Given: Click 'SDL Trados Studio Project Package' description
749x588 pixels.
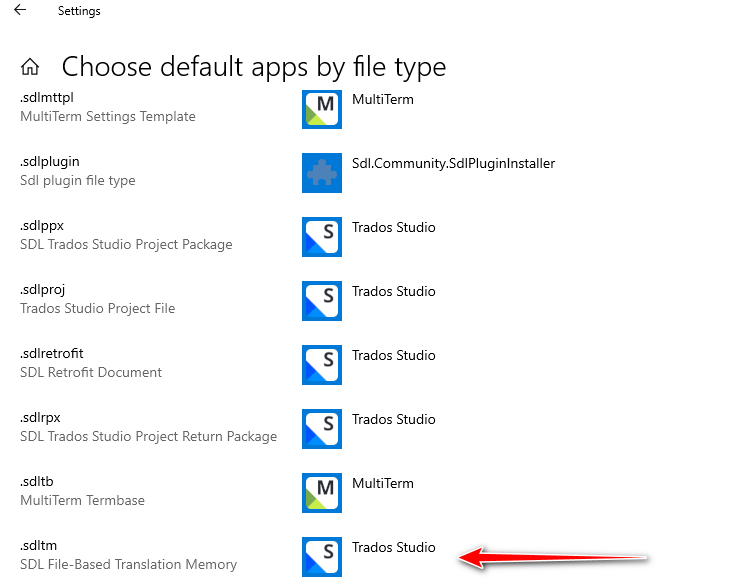Looking at the screenshot, I should click(x=126, y=245).
